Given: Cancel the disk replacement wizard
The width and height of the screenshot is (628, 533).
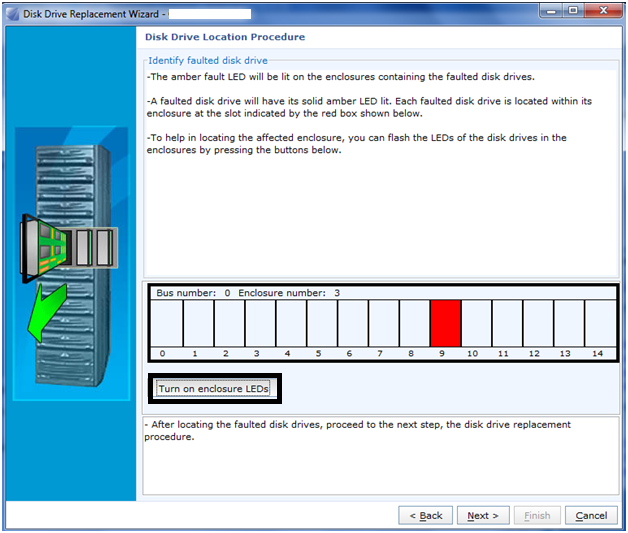Looking at the screenshot, I should 591,515.
